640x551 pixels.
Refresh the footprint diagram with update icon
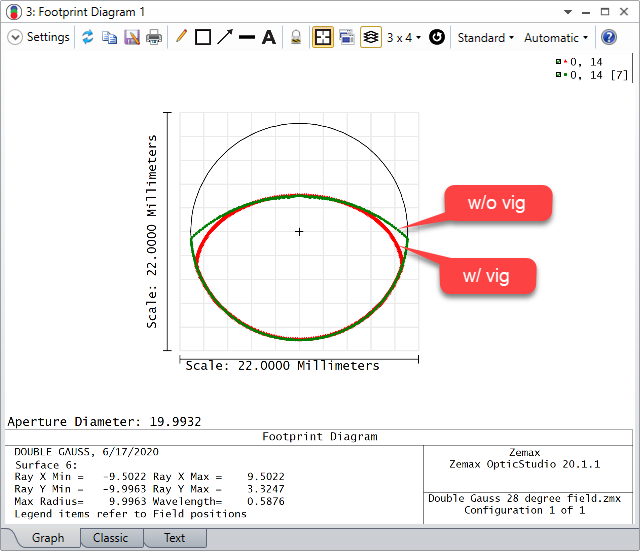pyautogui.click(x=88, y=38)
